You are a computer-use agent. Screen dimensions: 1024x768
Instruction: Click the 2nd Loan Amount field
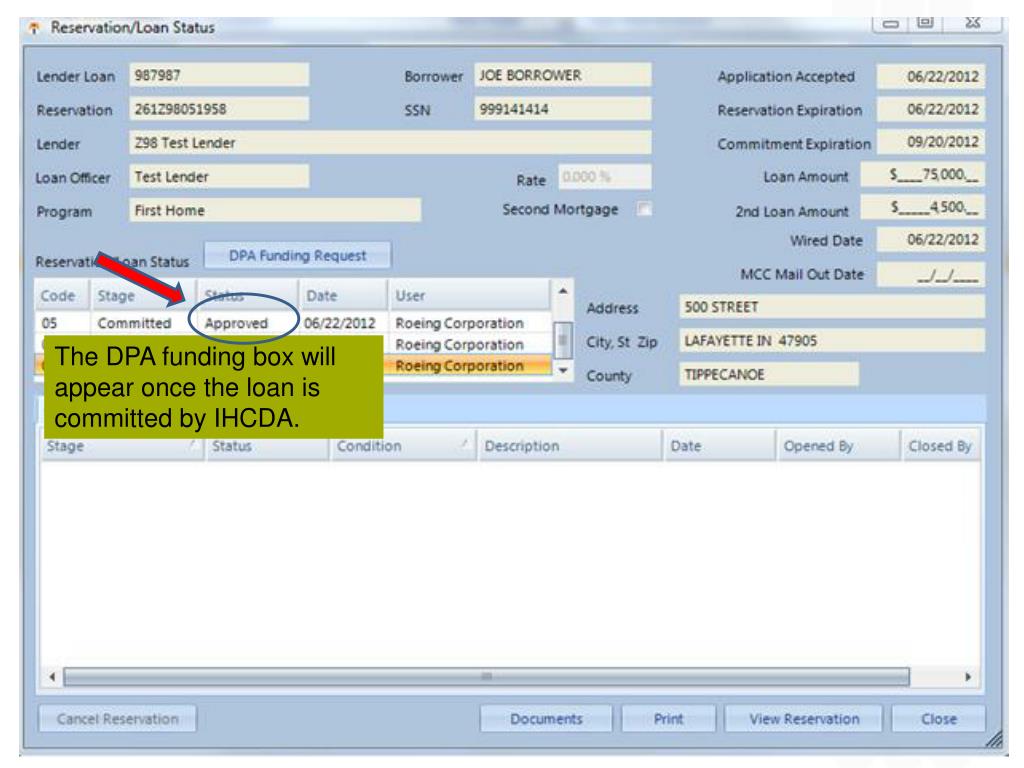[922, 207]
